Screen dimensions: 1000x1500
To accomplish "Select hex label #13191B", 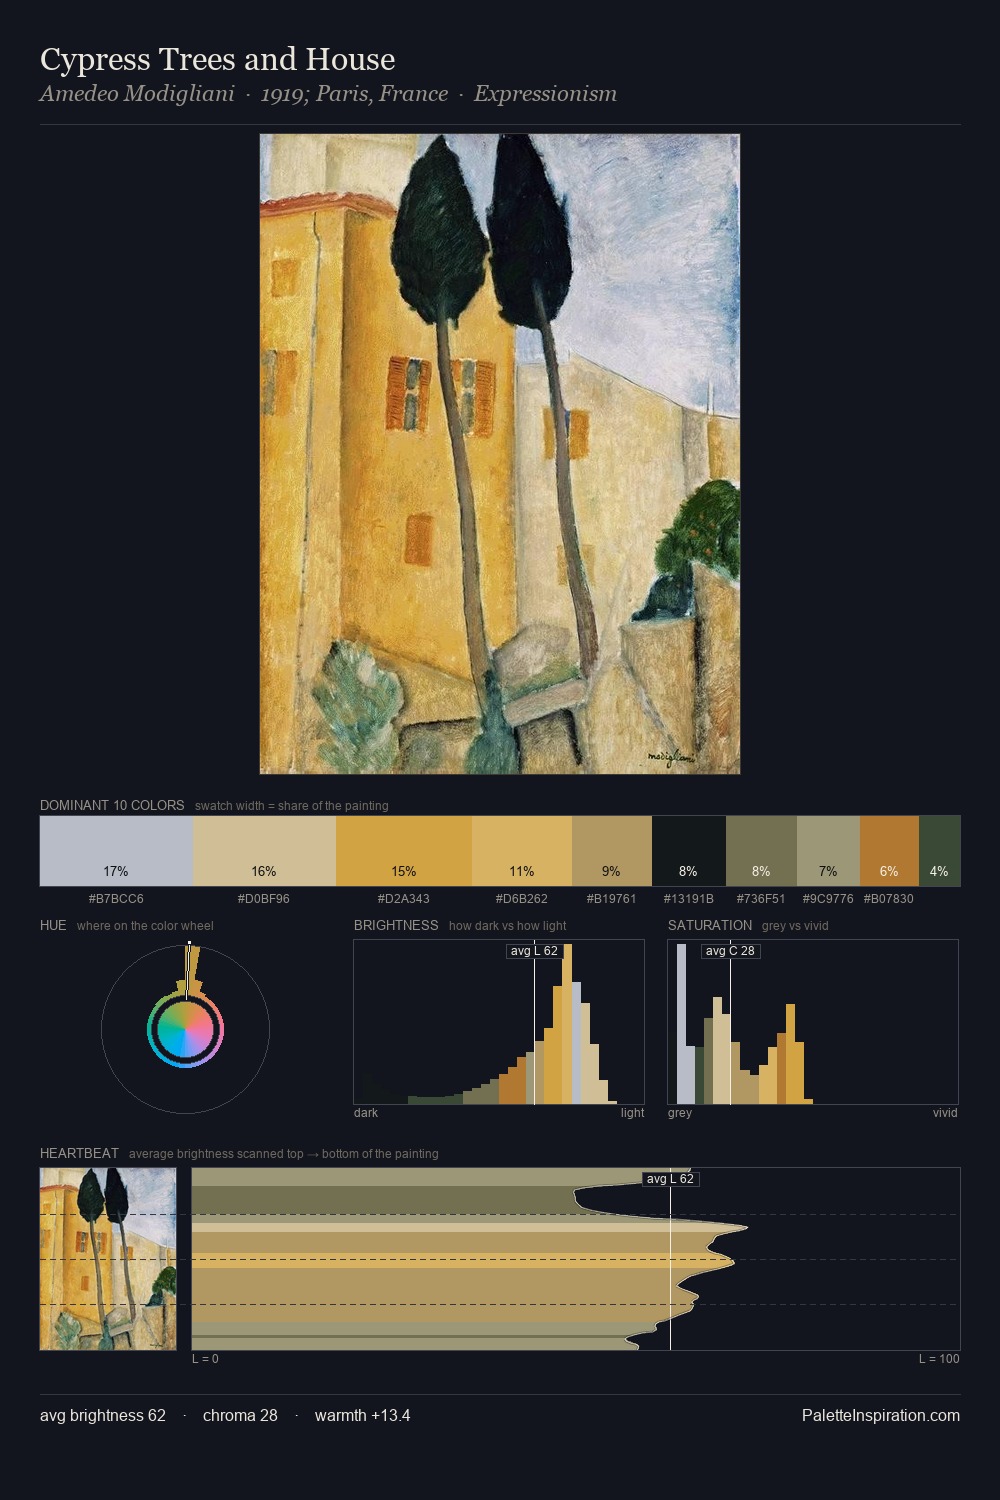I will [x=689, y=899].
